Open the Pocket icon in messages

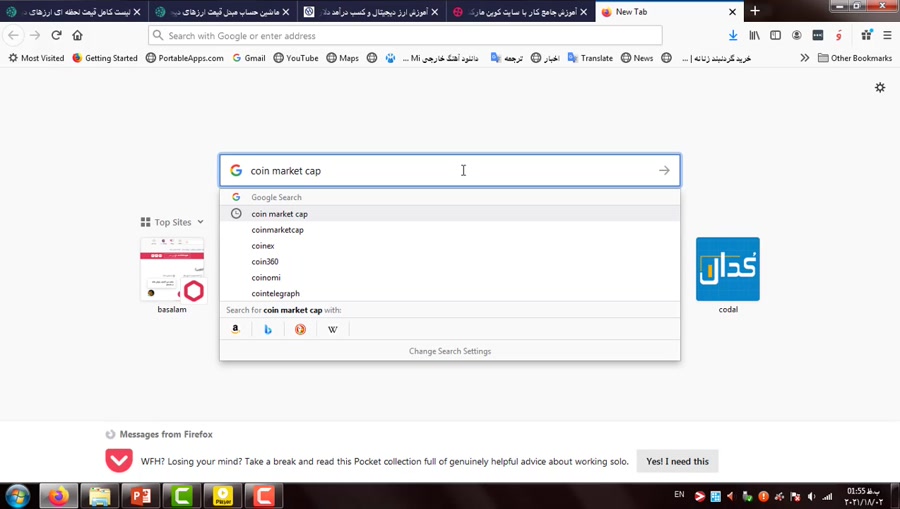119,461
